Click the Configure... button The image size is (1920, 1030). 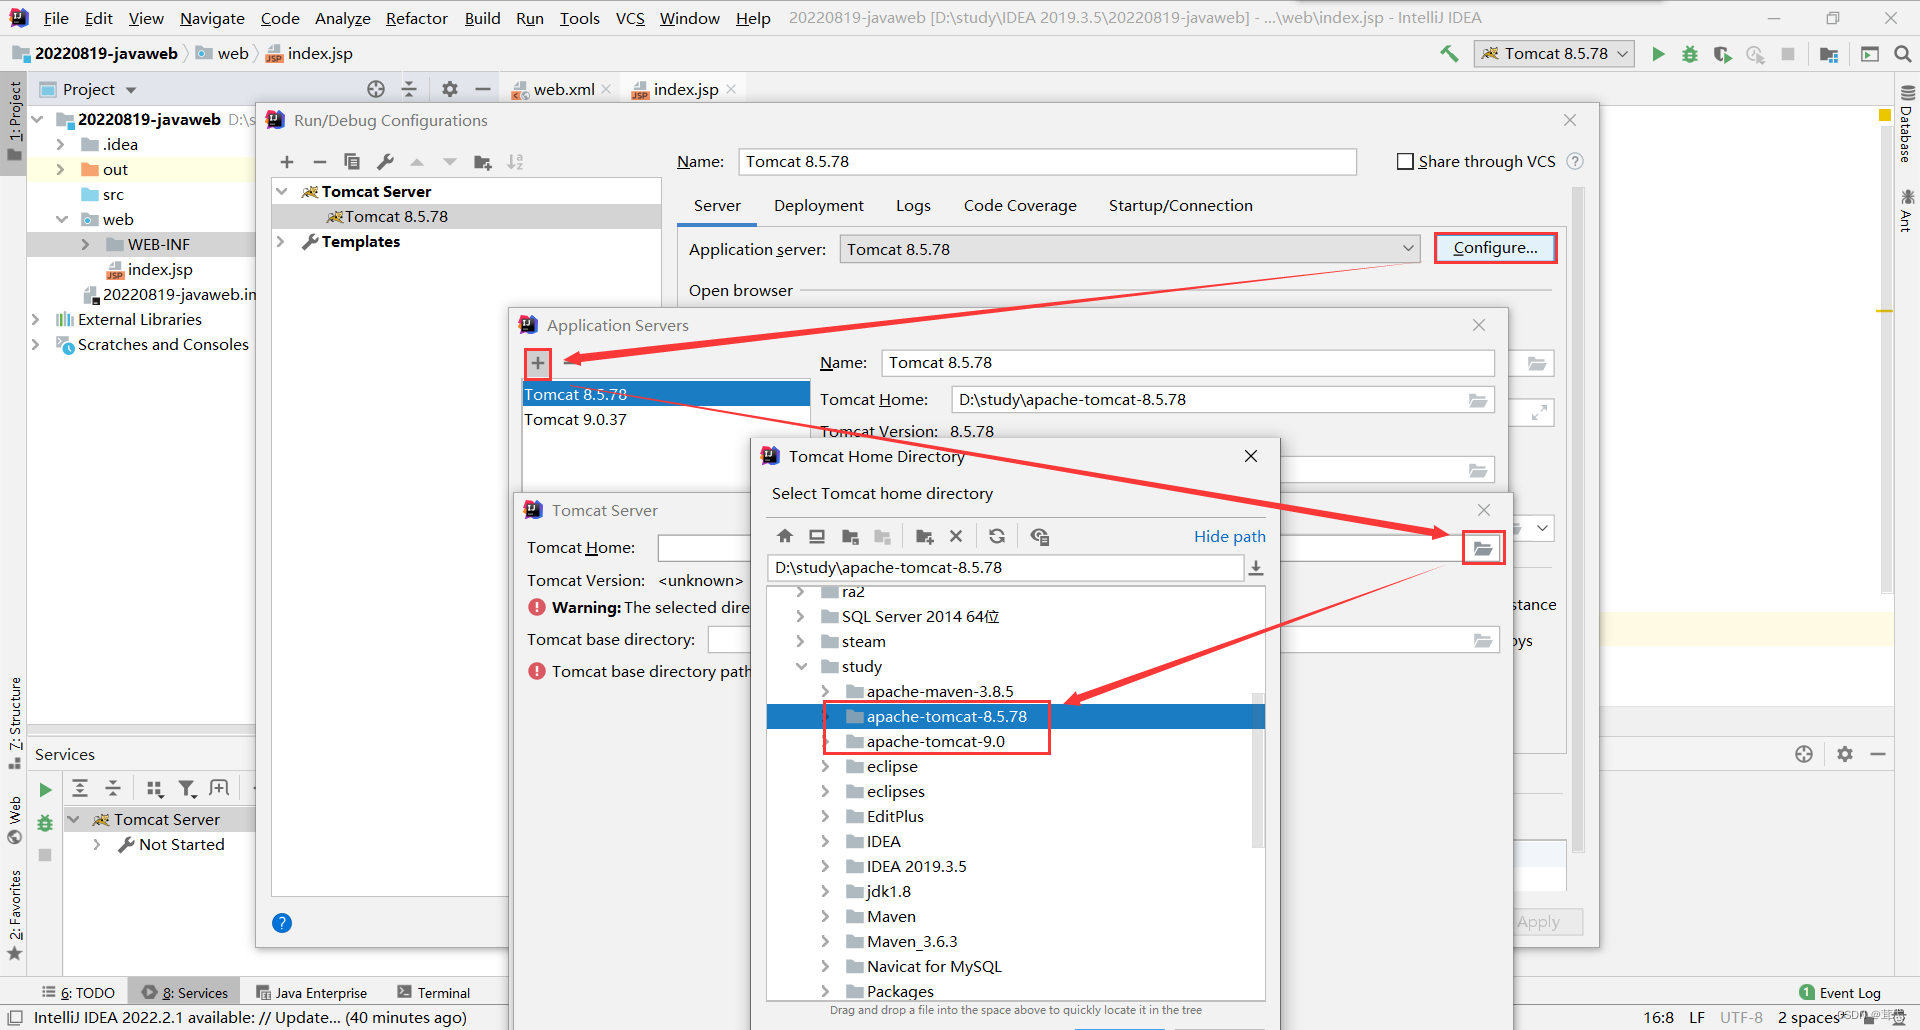(x=1495, y=248)
